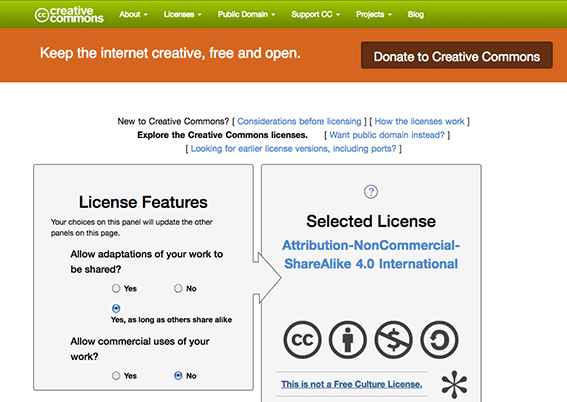Screen dimensions: 567x402
Task: Click This is not a Free Culture License link
Action: pyautogui.click(x=351, y=384)
